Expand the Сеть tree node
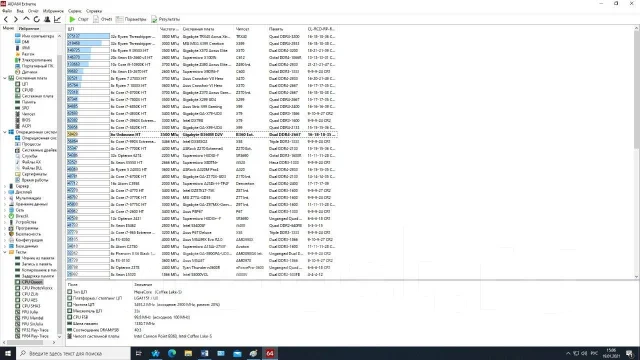The width and height of the screenshot is (640, 360). click(x=5, y=210)
